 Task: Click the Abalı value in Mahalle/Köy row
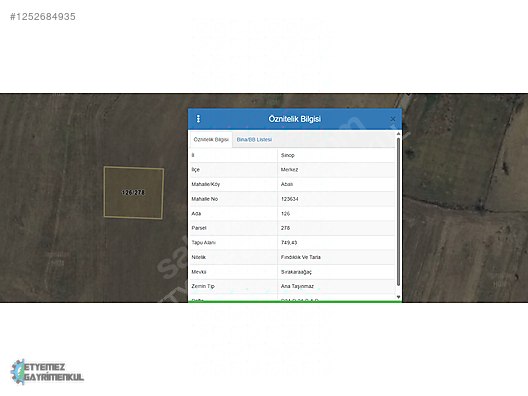click(287, 184)
